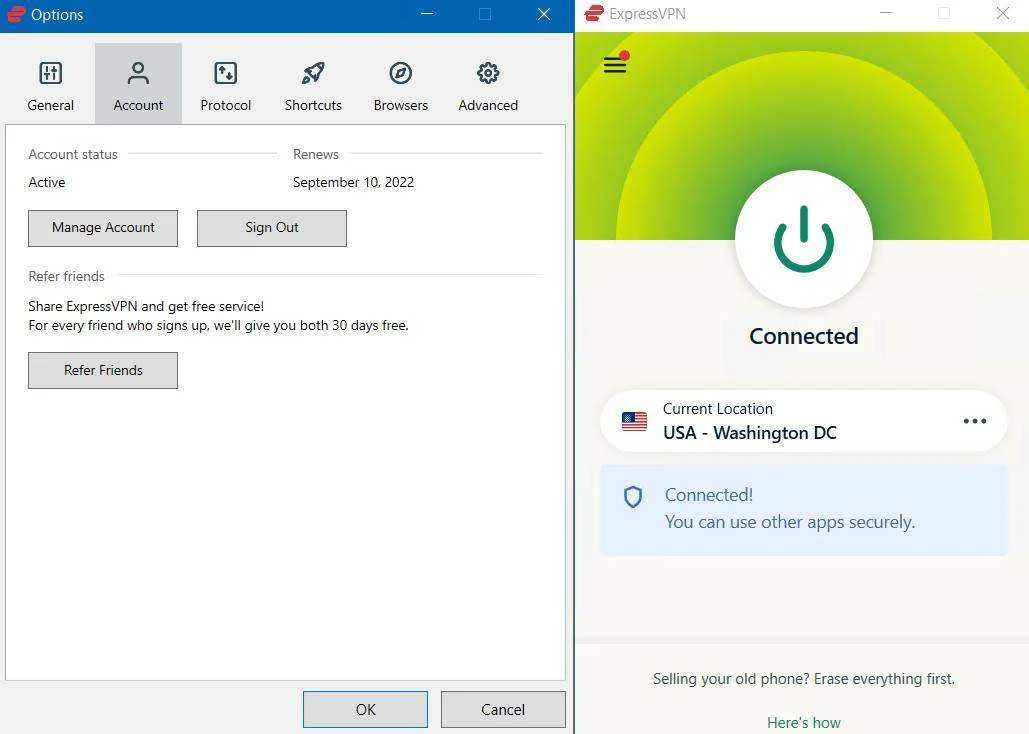The image size is (1029, 734).
Task: Close the ExpressVPN main window
Action: coord(1003,13)
